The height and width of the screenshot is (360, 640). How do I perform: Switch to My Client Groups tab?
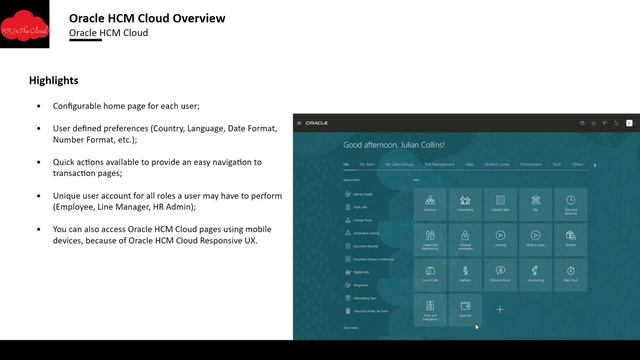coord(400,164)
